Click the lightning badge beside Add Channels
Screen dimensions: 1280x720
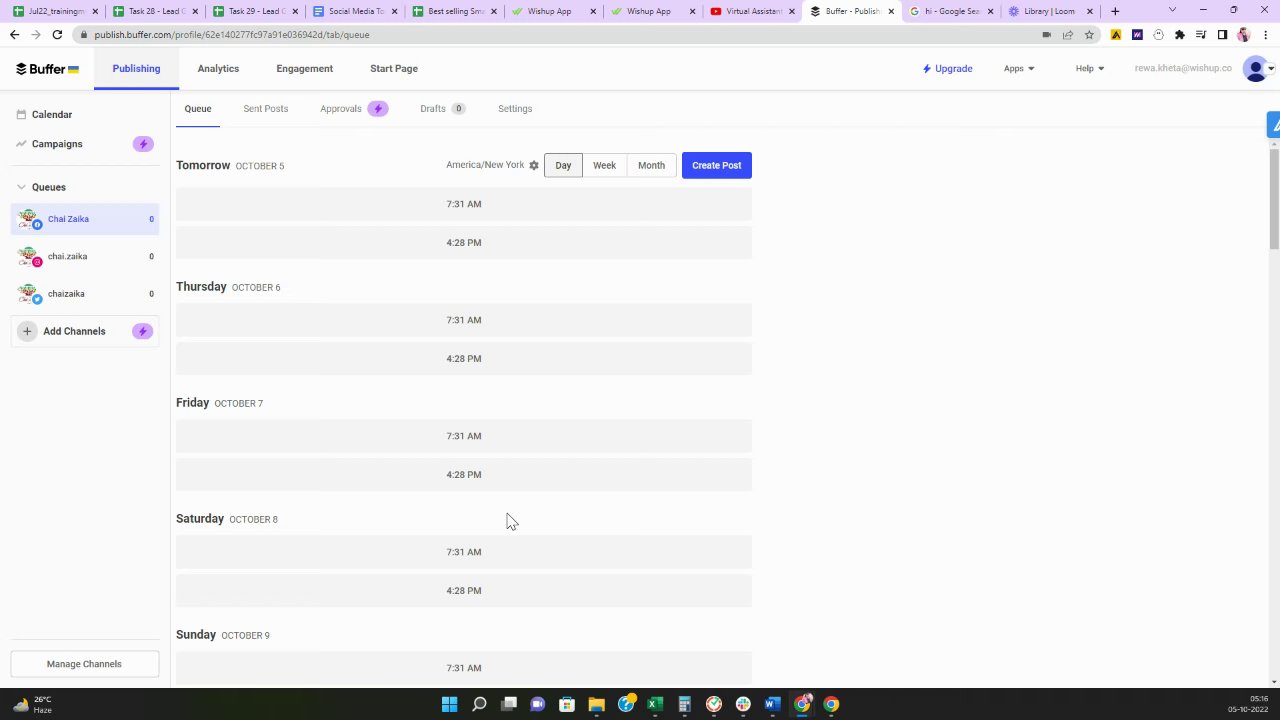click(143, 331)
